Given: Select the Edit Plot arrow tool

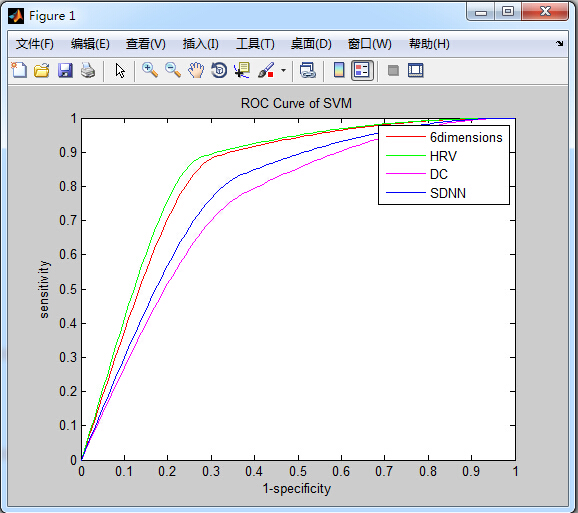Looking at the screenshot, I should (120, 70).
